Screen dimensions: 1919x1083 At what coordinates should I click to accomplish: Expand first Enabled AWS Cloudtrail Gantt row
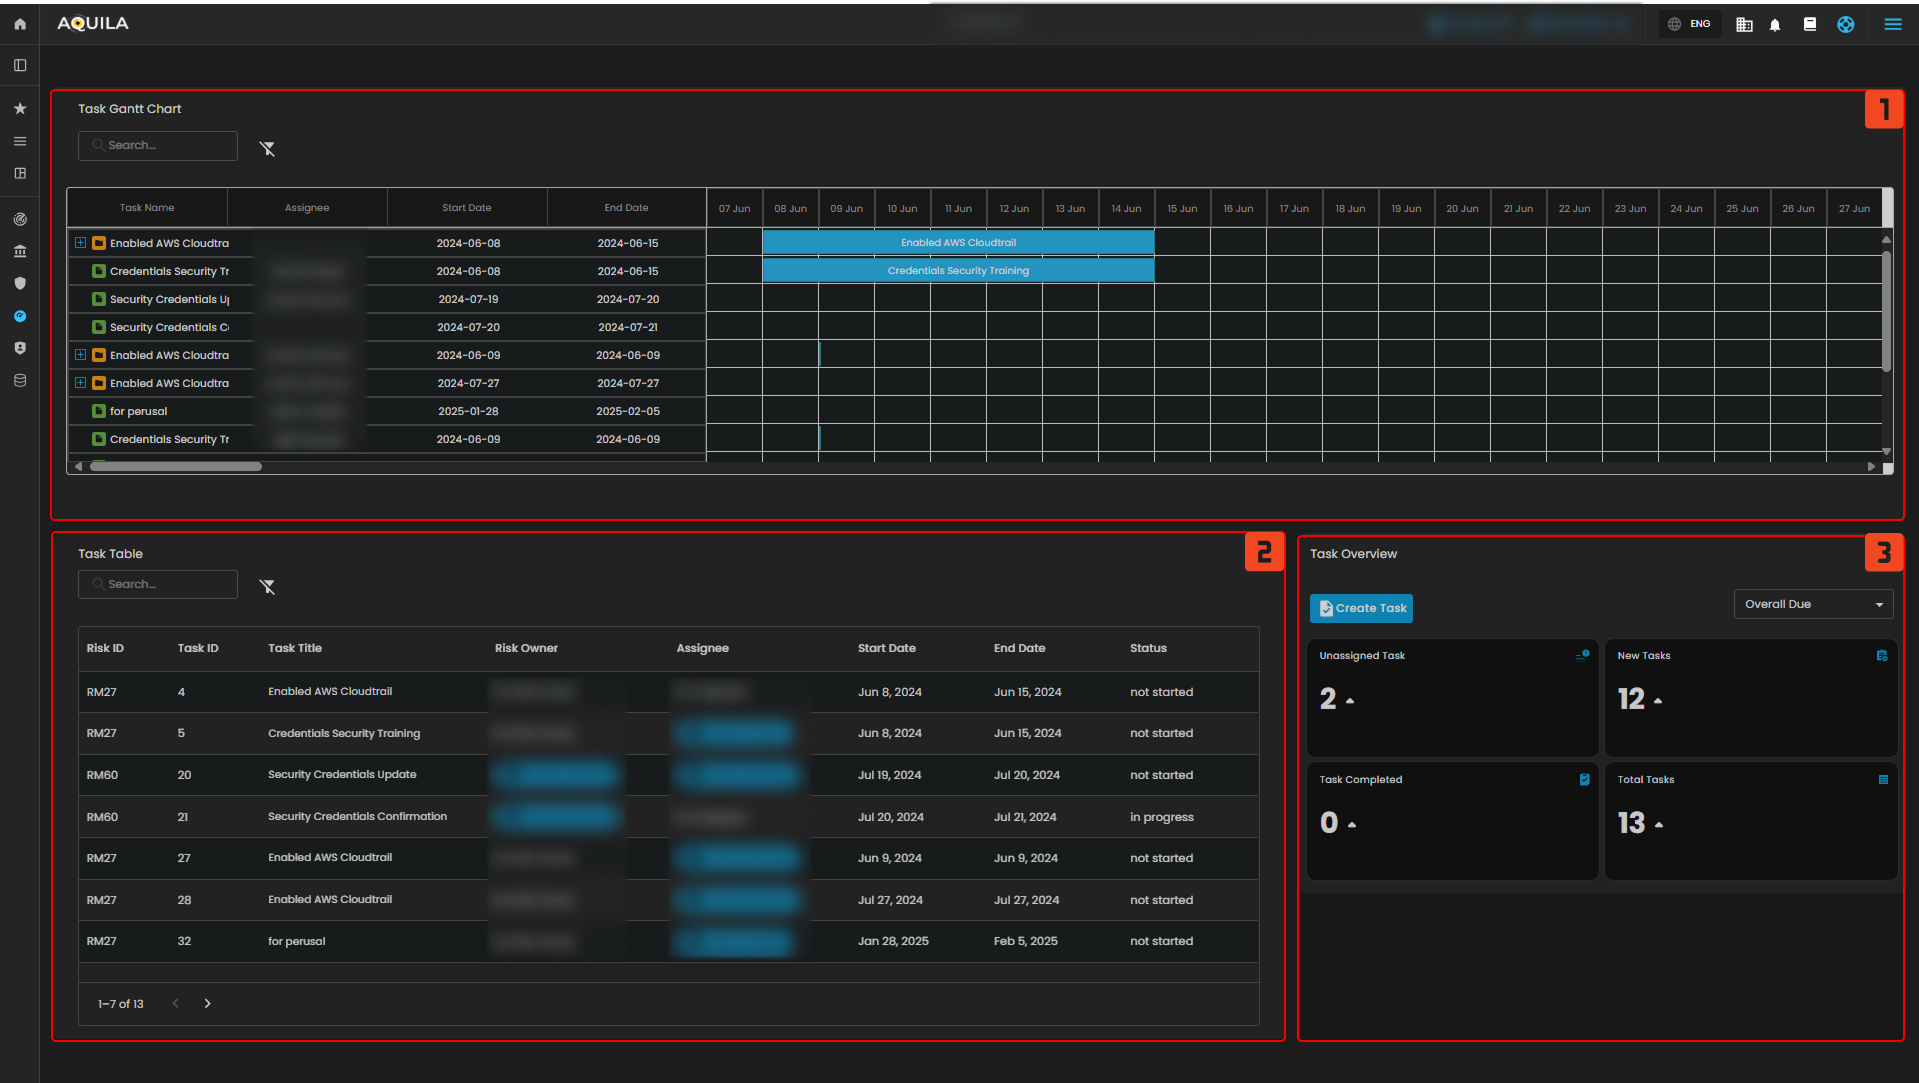tap(80, 243)
